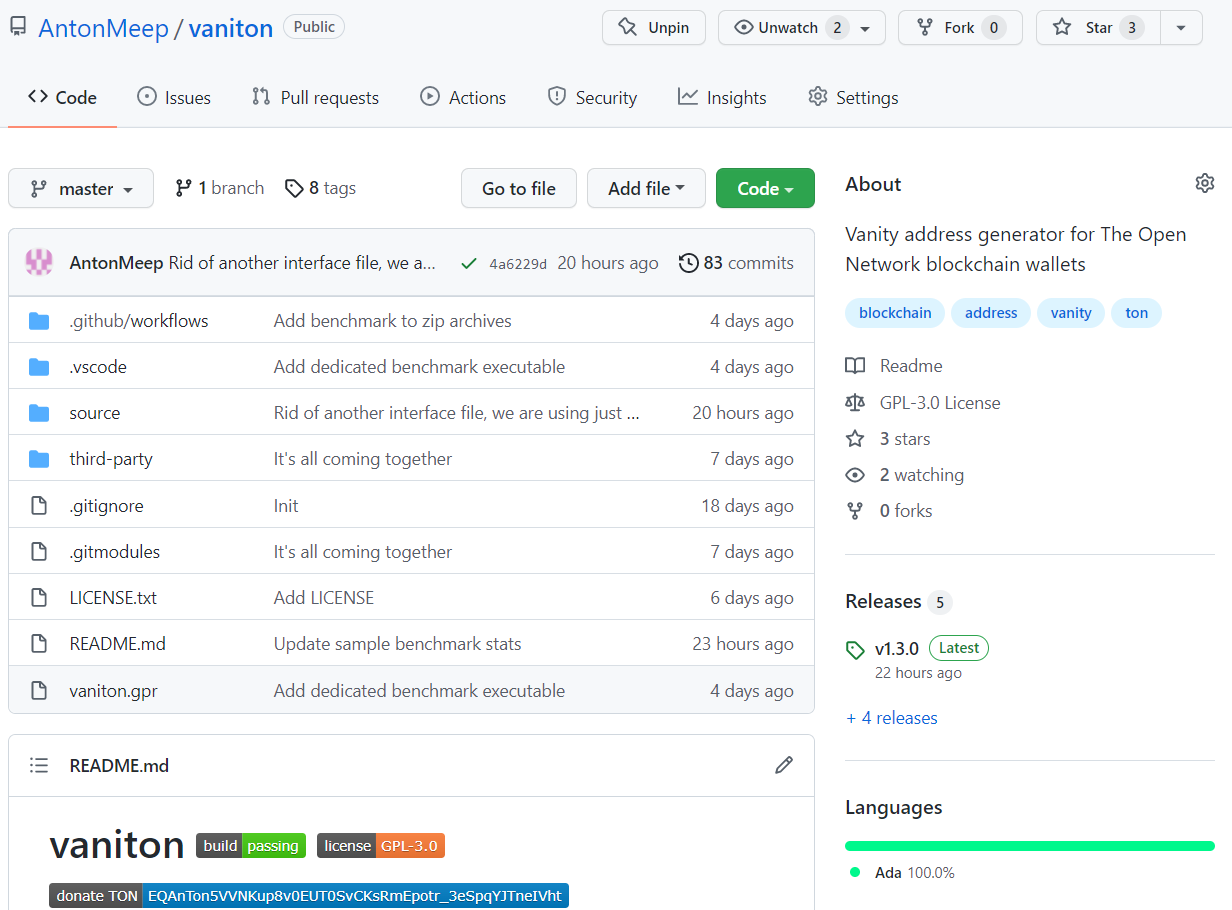Fork the repository

960,28
